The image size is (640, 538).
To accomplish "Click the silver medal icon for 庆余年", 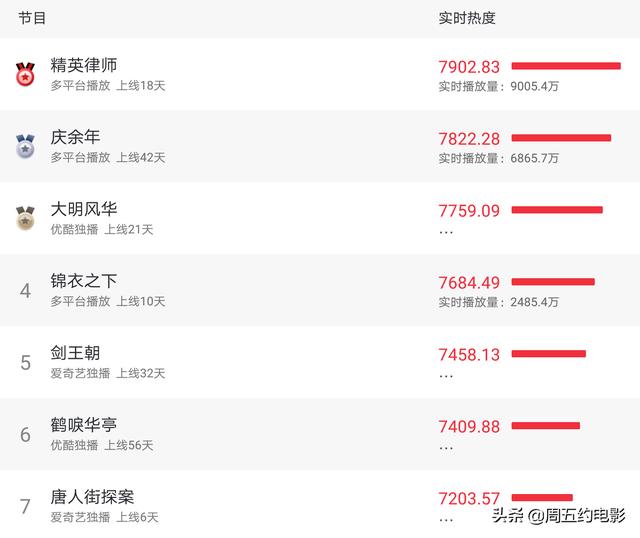I will click(x=25, y=146).
